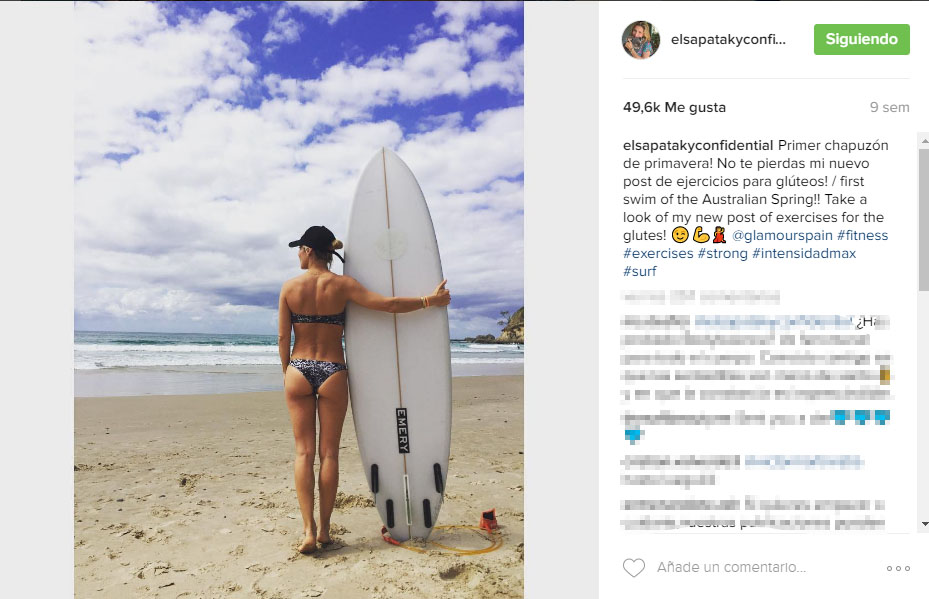Open the #exercises hashtag
This screenshot has width=929, height=599.
tap(658, 253)
